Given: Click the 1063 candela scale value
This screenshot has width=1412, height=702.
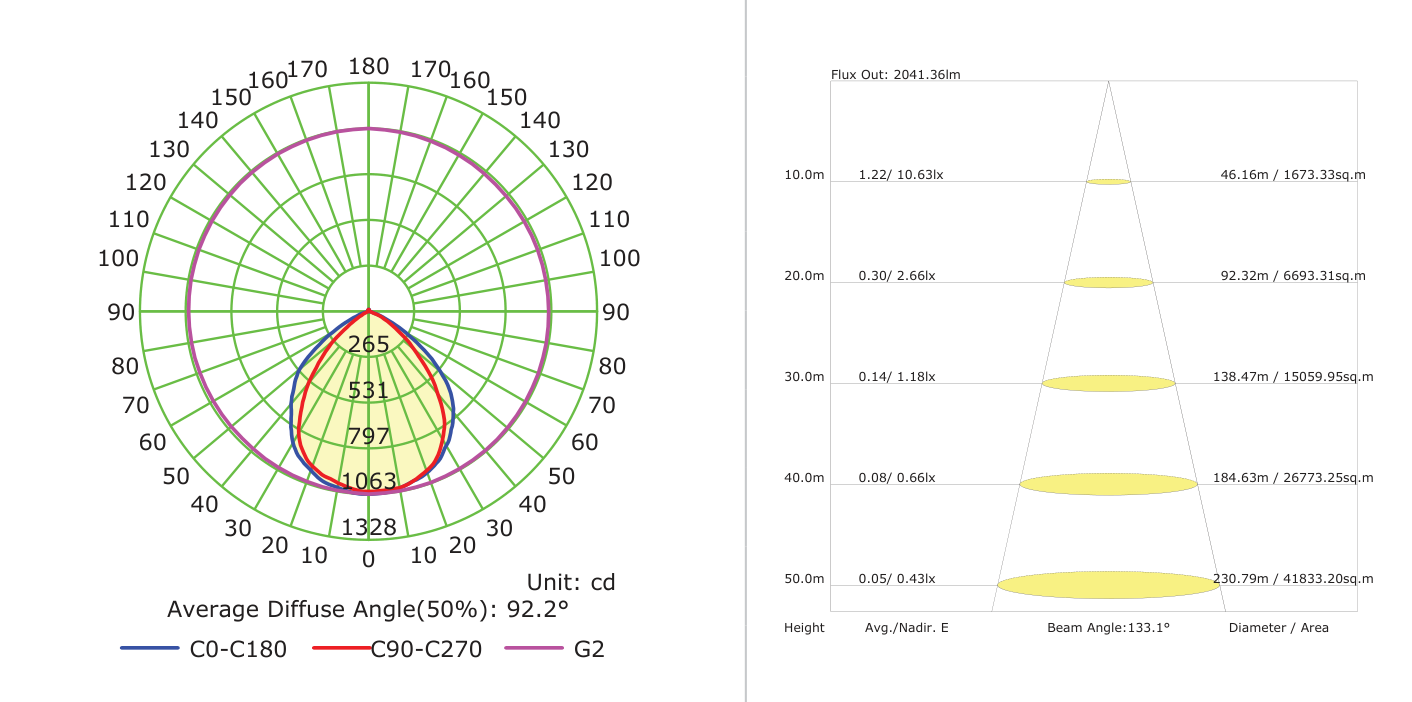Looking at the screenshot, I should coord(369,482).
